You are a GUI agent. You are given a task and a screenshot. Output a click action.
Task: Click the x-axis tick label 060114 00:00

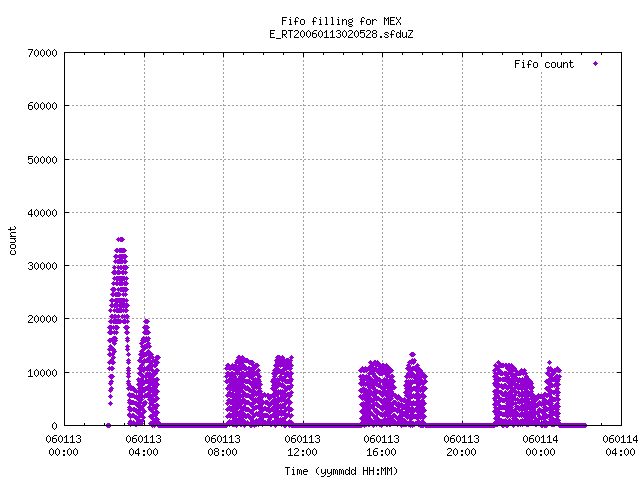click(540, 446)
